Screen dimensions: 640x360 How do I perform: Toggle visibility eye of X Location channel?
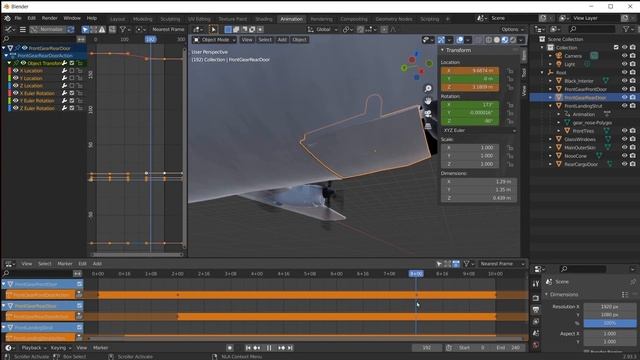(x=16, y=71)
